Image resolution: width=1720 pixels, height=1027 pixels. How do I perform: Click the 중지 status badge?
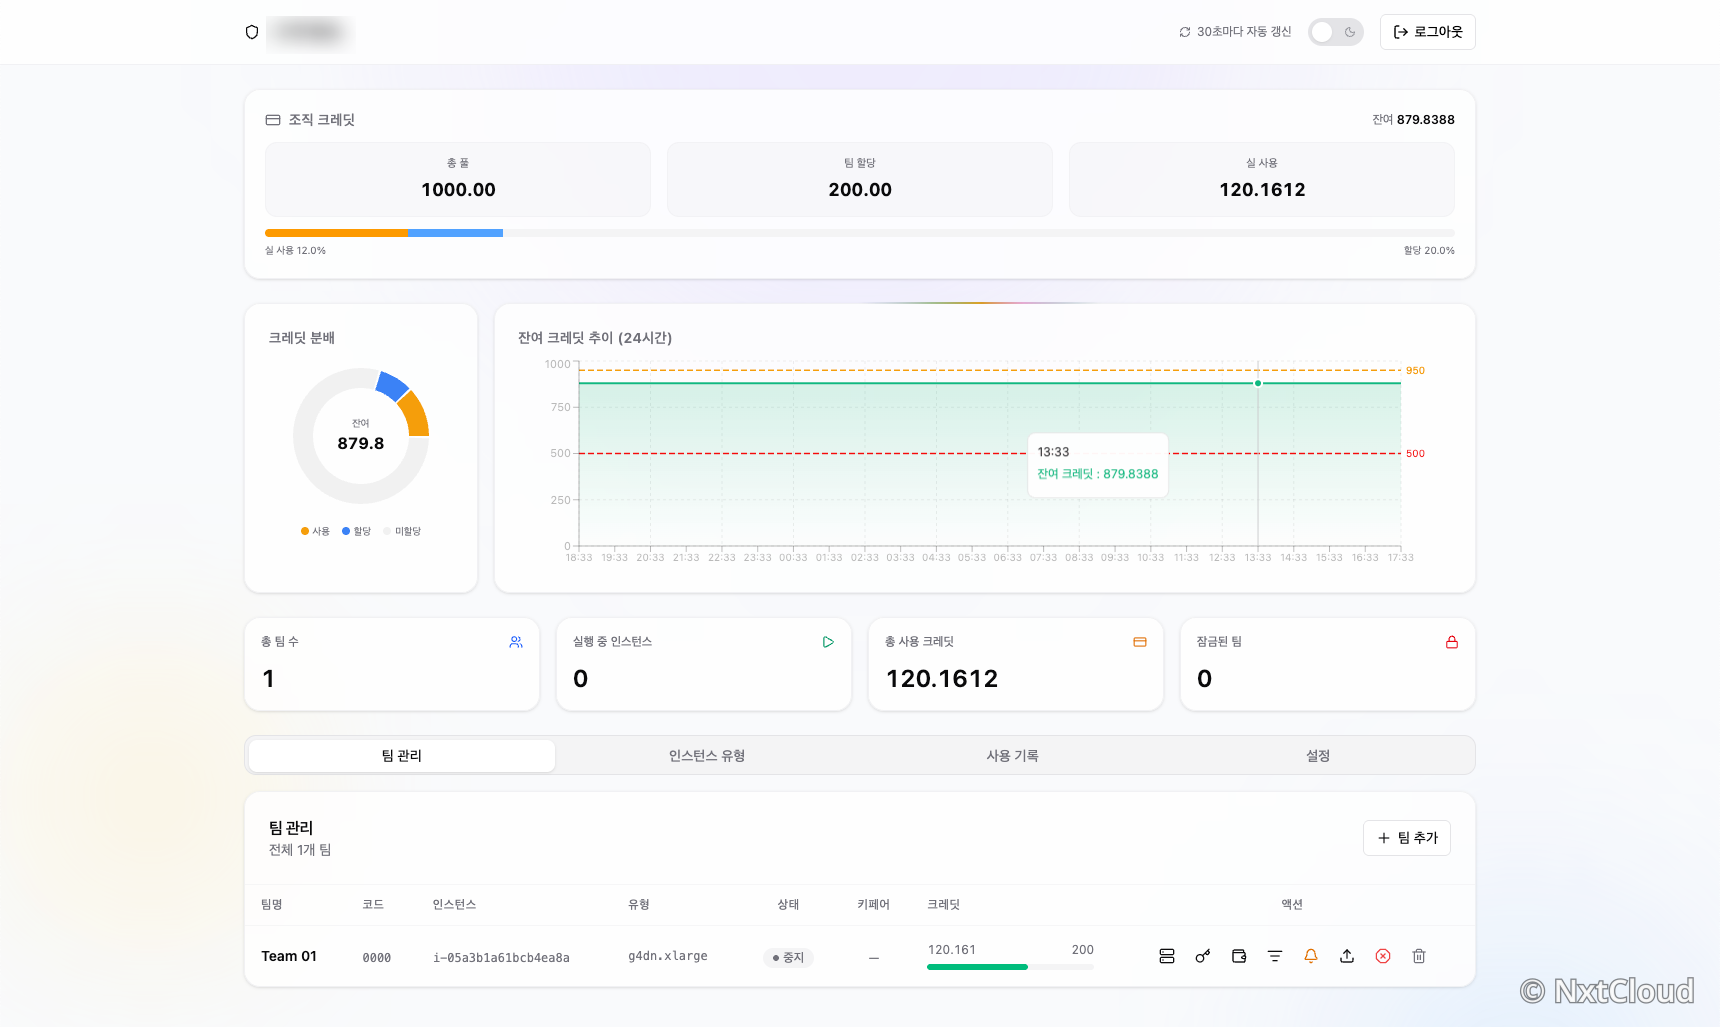[x=788, y=957]
